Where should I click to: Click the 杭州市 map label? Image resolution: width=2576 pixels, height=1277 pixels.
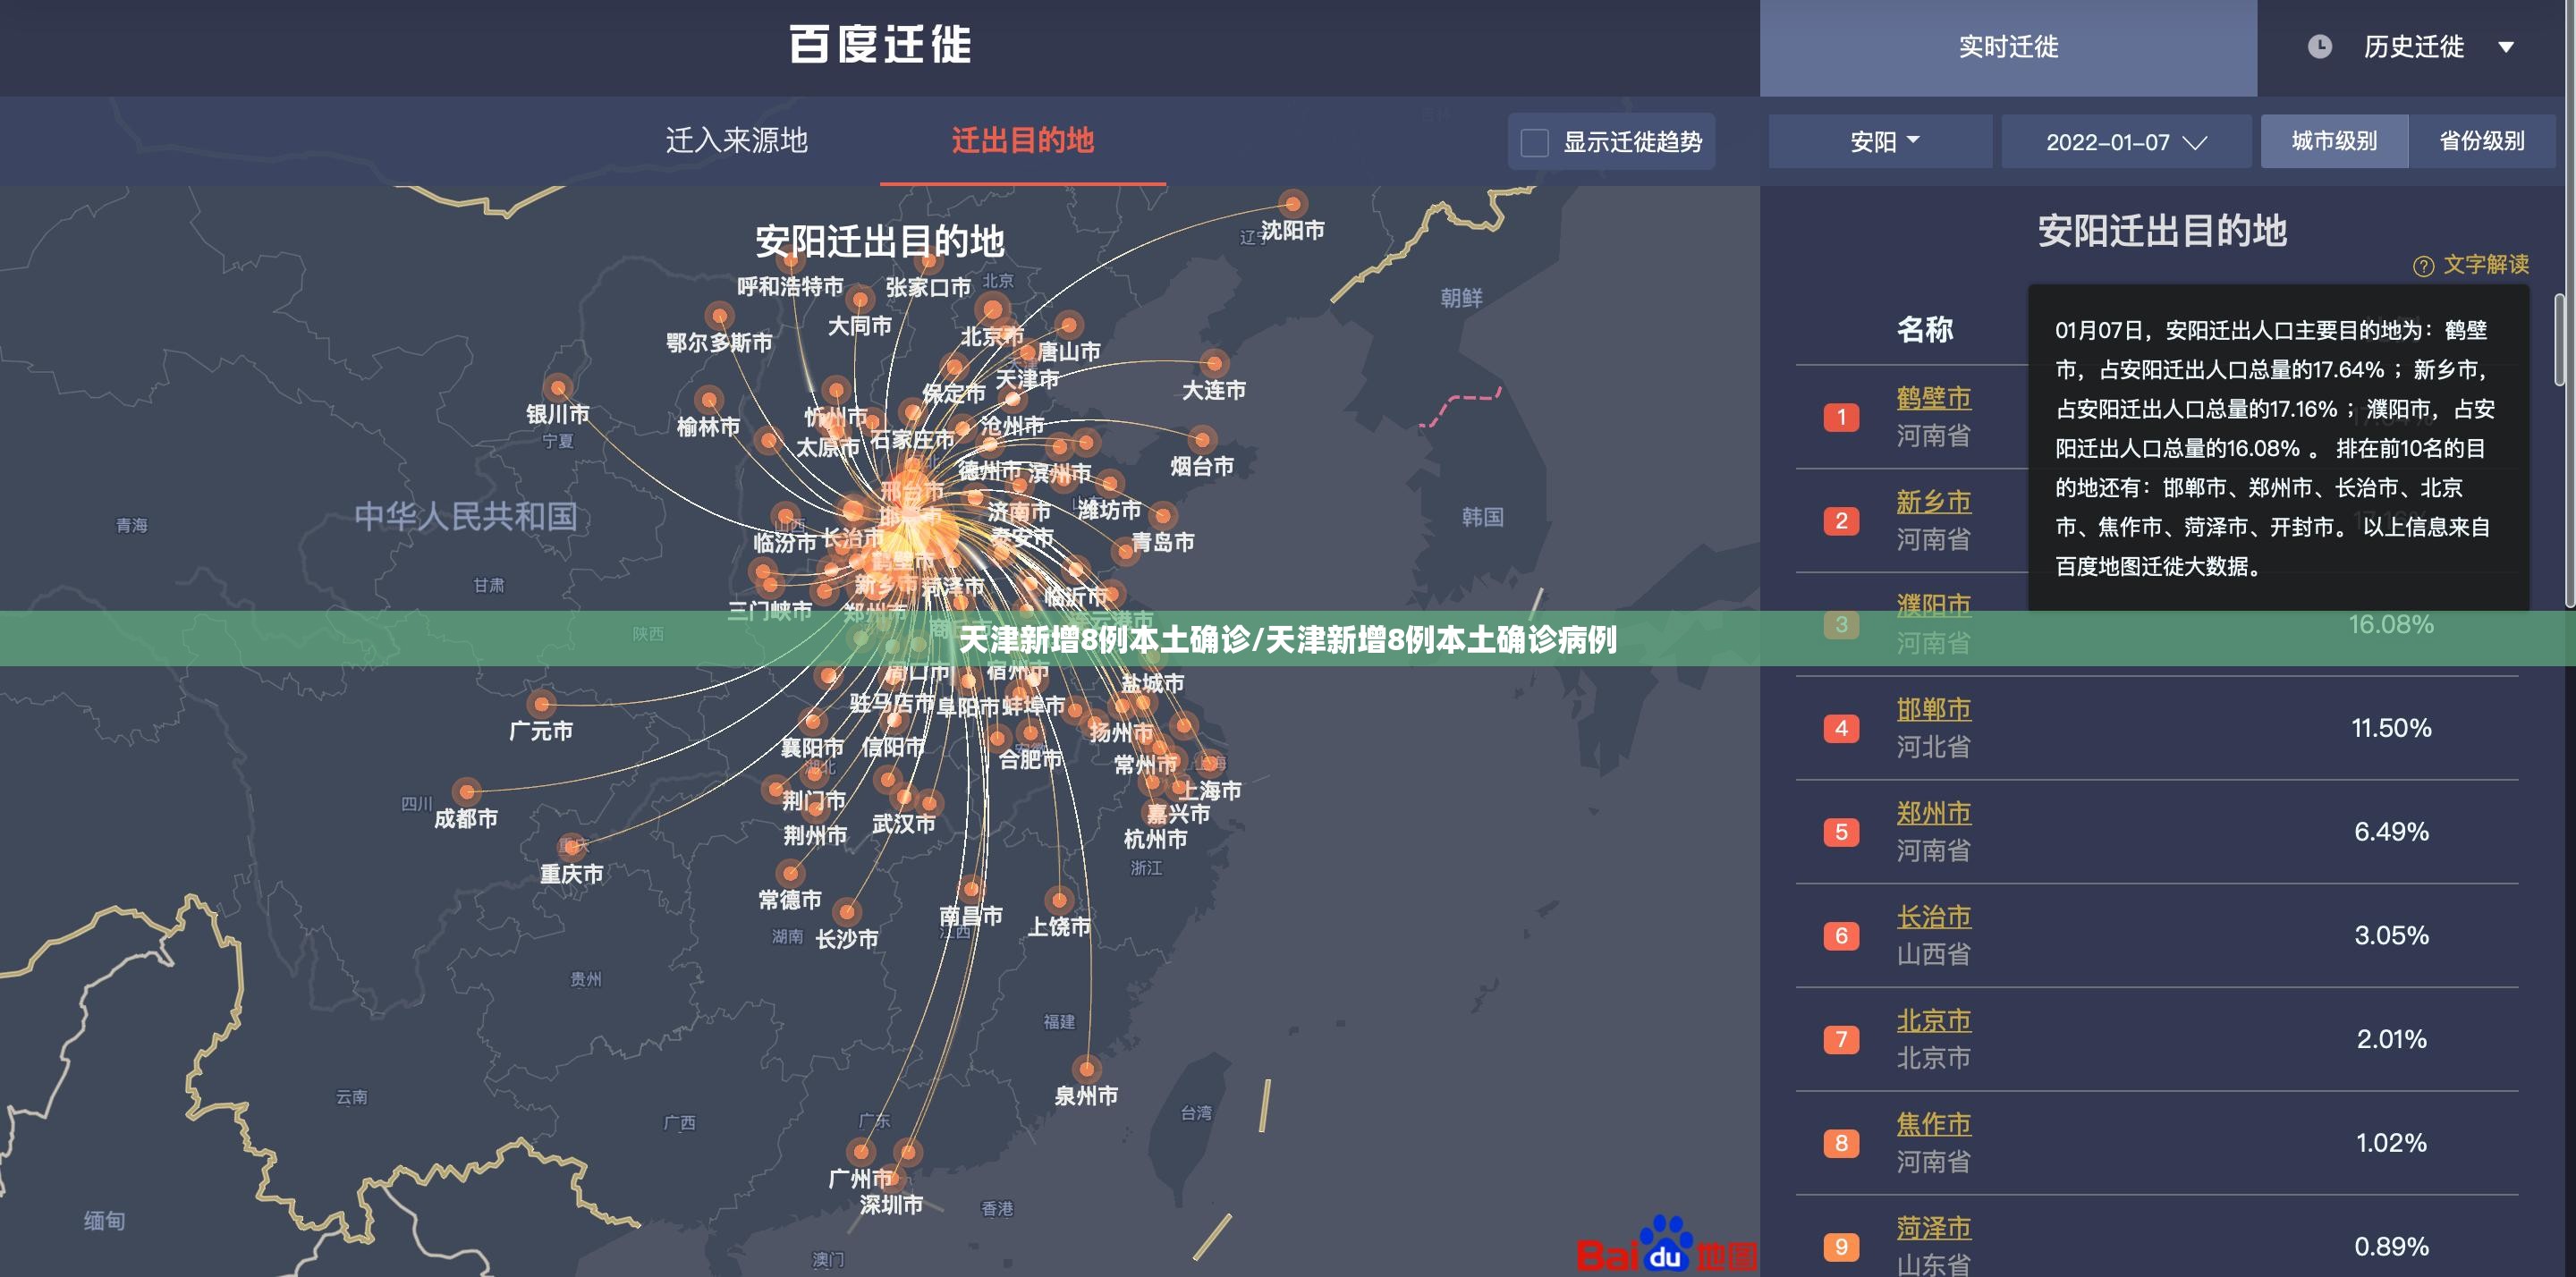point(1155,840)
